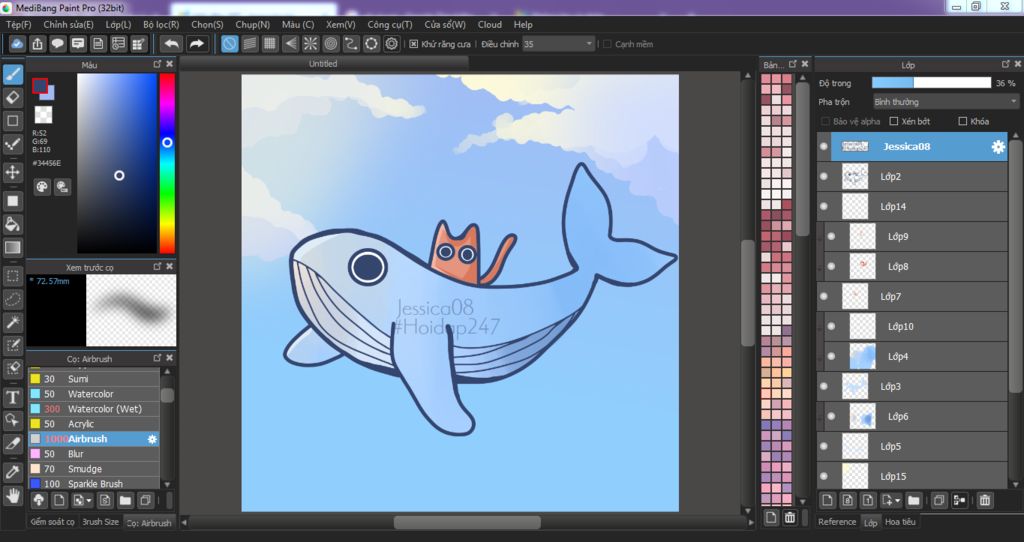
Task: Hide the Lớp14 layer
Action: [x=824, y=206]
